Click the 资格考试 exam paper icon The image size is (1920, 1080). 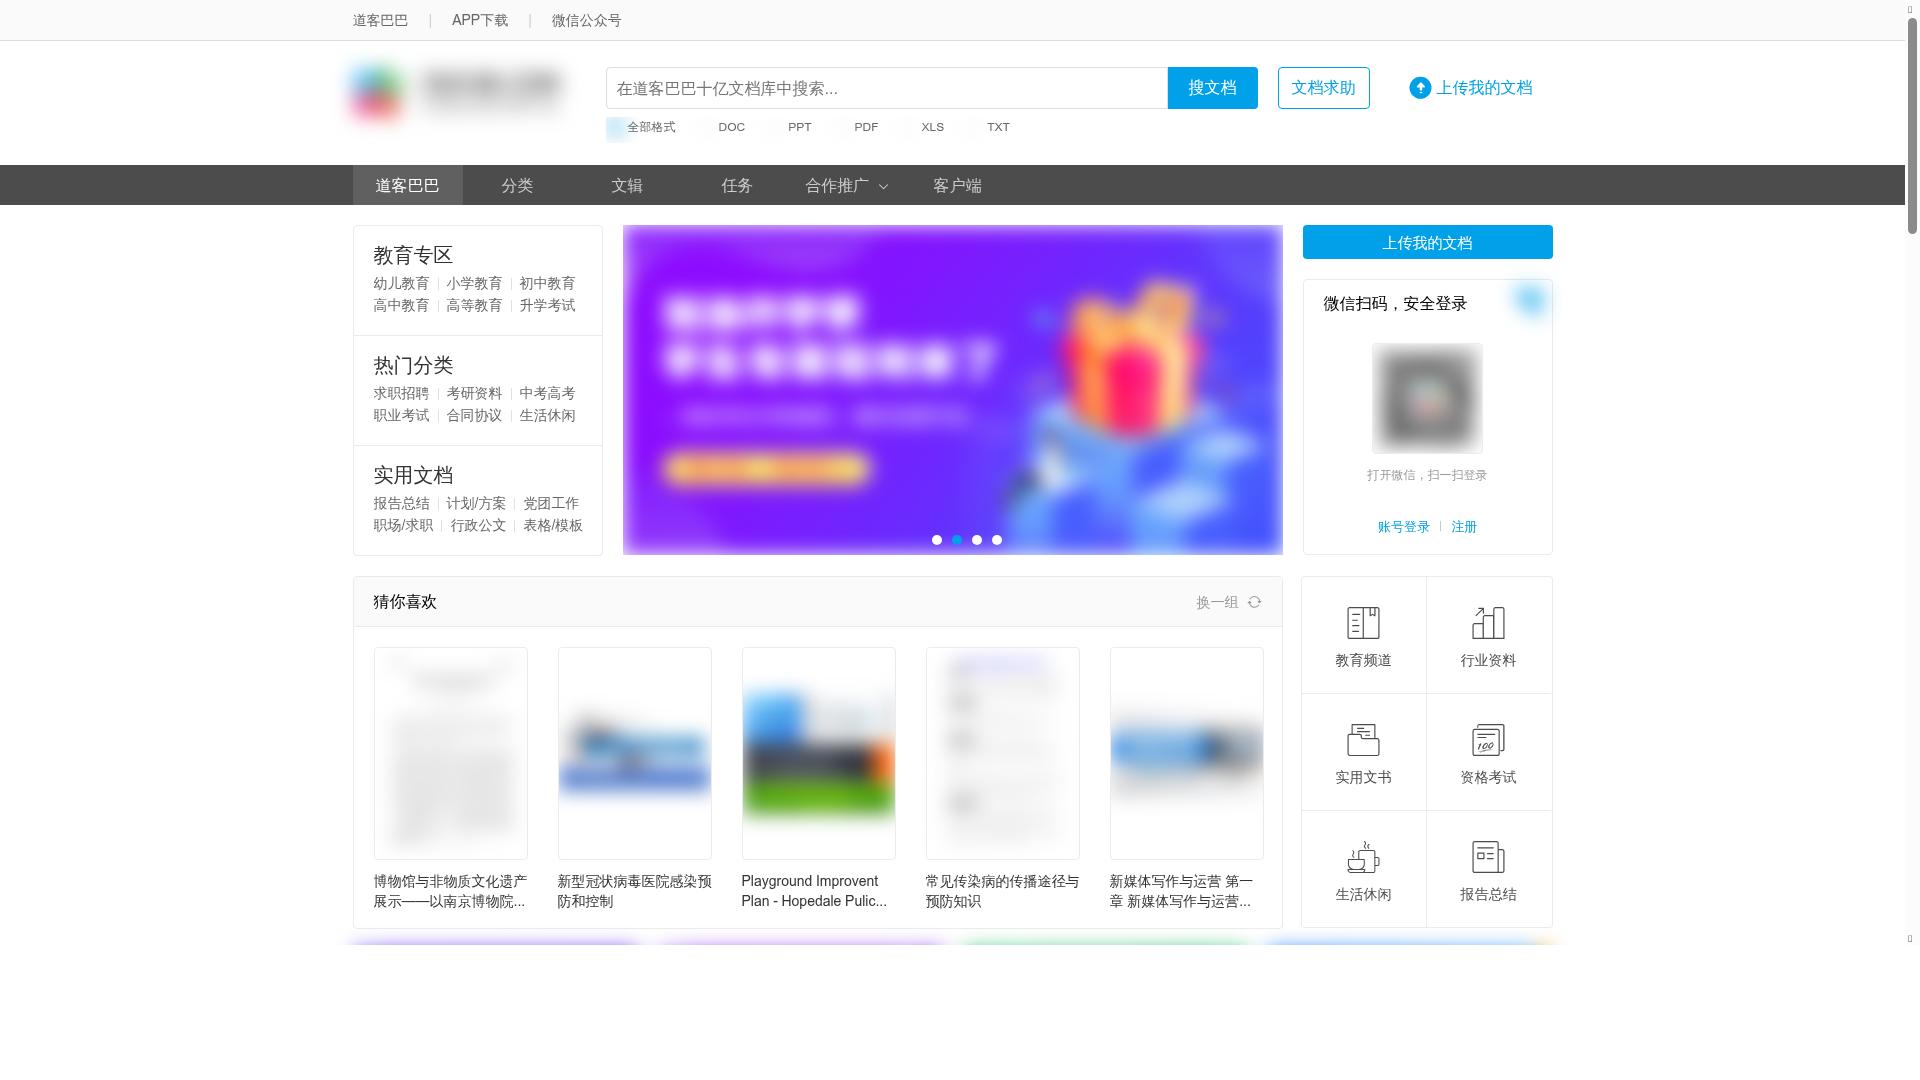(x=1488, y=740)
